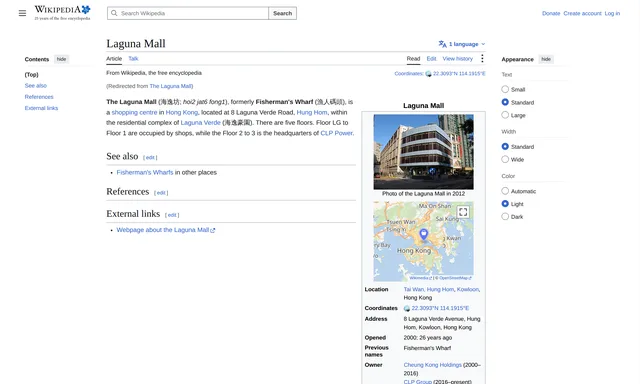Open the CLP Power link

(x=336, y=133)
